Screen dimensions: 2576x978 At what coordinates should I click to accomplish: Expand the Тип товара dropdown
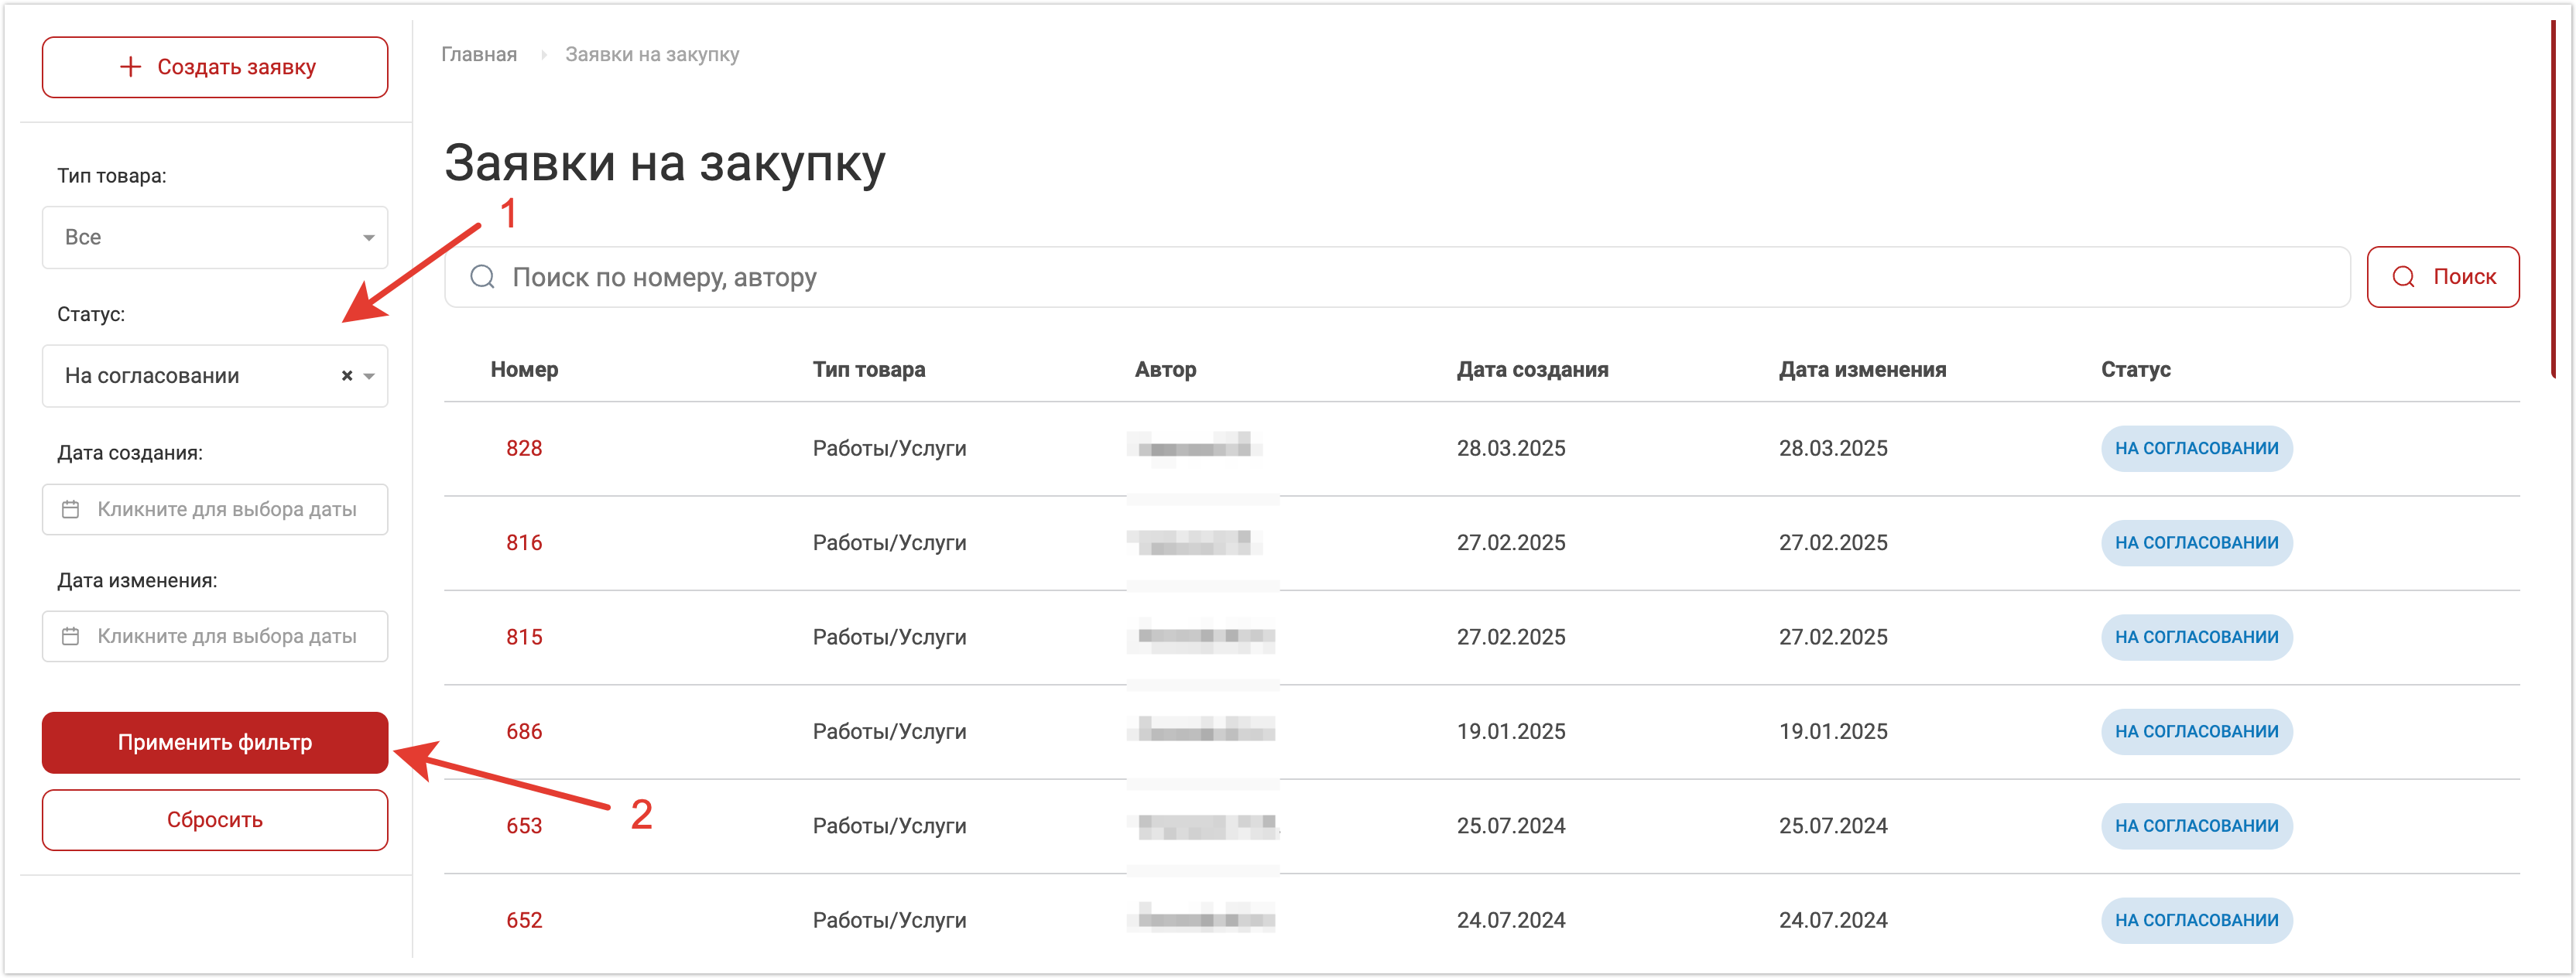tap(368, 238)
